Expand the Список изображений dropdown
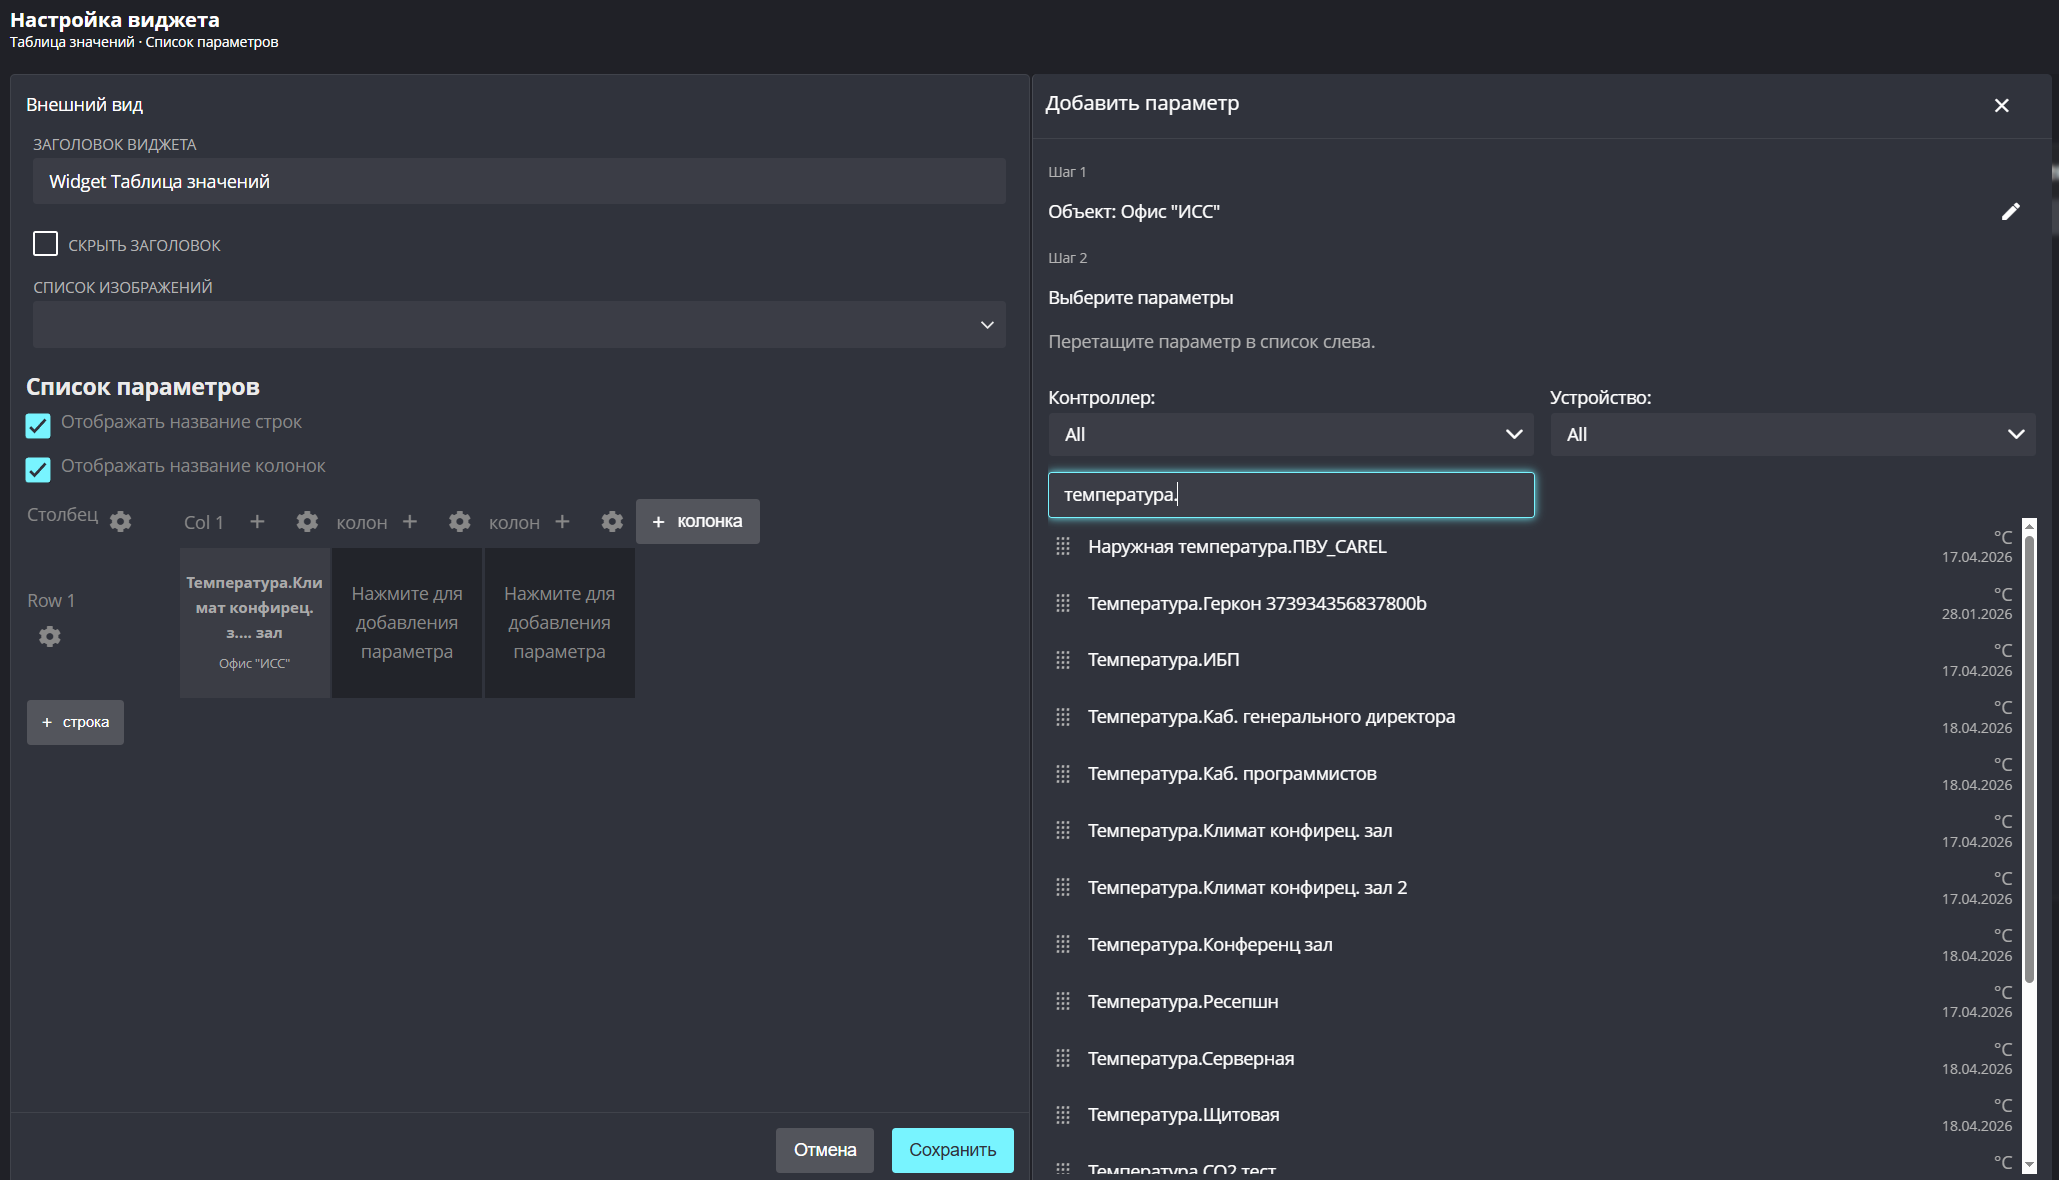 coord(519,324)
